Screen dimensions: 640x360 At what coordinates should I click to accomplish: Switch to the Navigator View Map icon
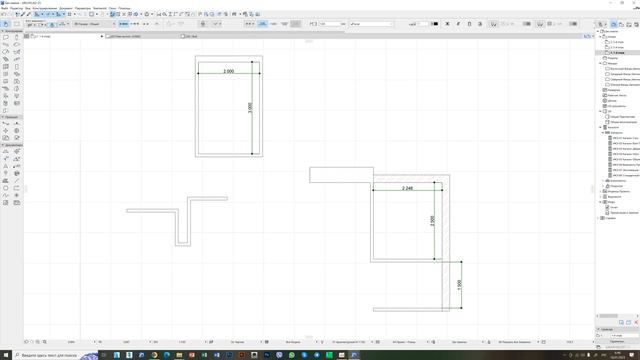pyautogui.click(x=621, y=24)
